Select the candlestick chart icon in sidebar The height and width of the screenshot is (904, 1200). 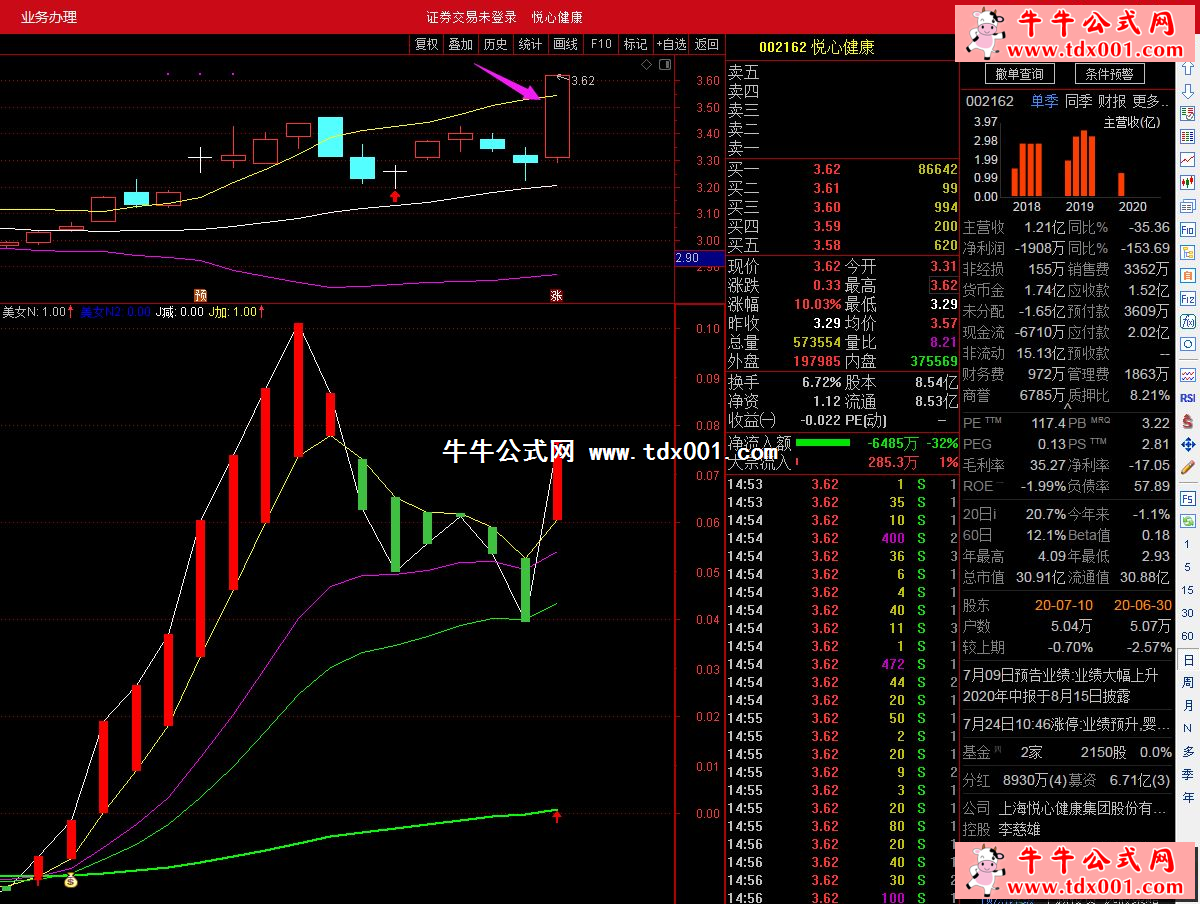click(1188, 182)
